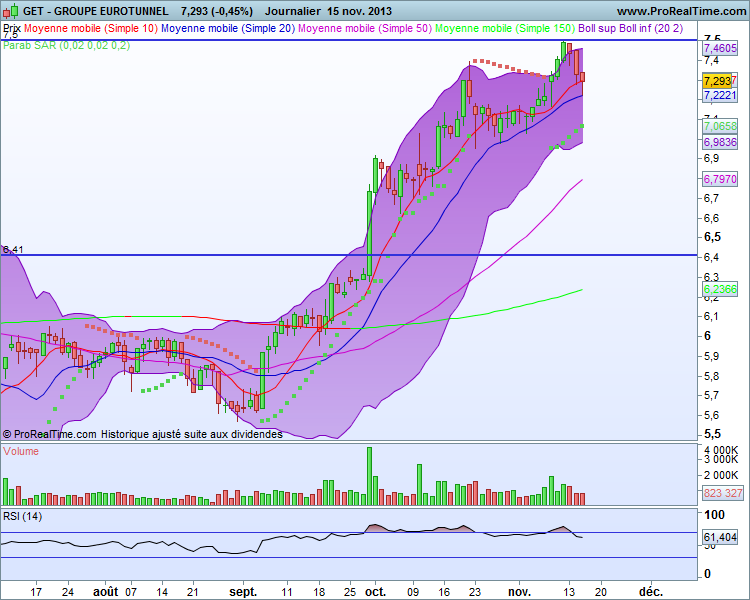Image resolution: width=750 pixels, height=600 pixels.
Task: Open the www.ProRealTime.com link
Action: tap(682, 11)
